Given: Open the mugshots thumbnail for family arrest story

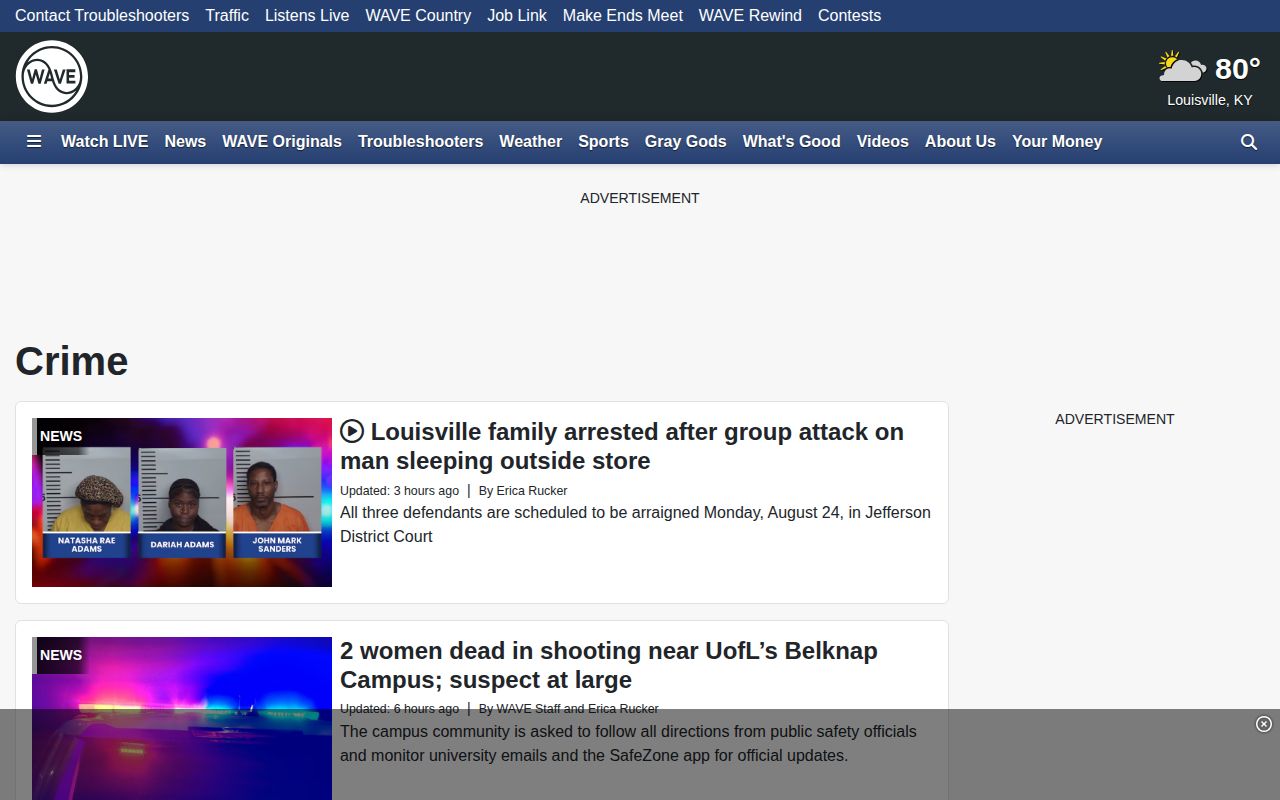Looking at the screenshot, I should [182, 502].
